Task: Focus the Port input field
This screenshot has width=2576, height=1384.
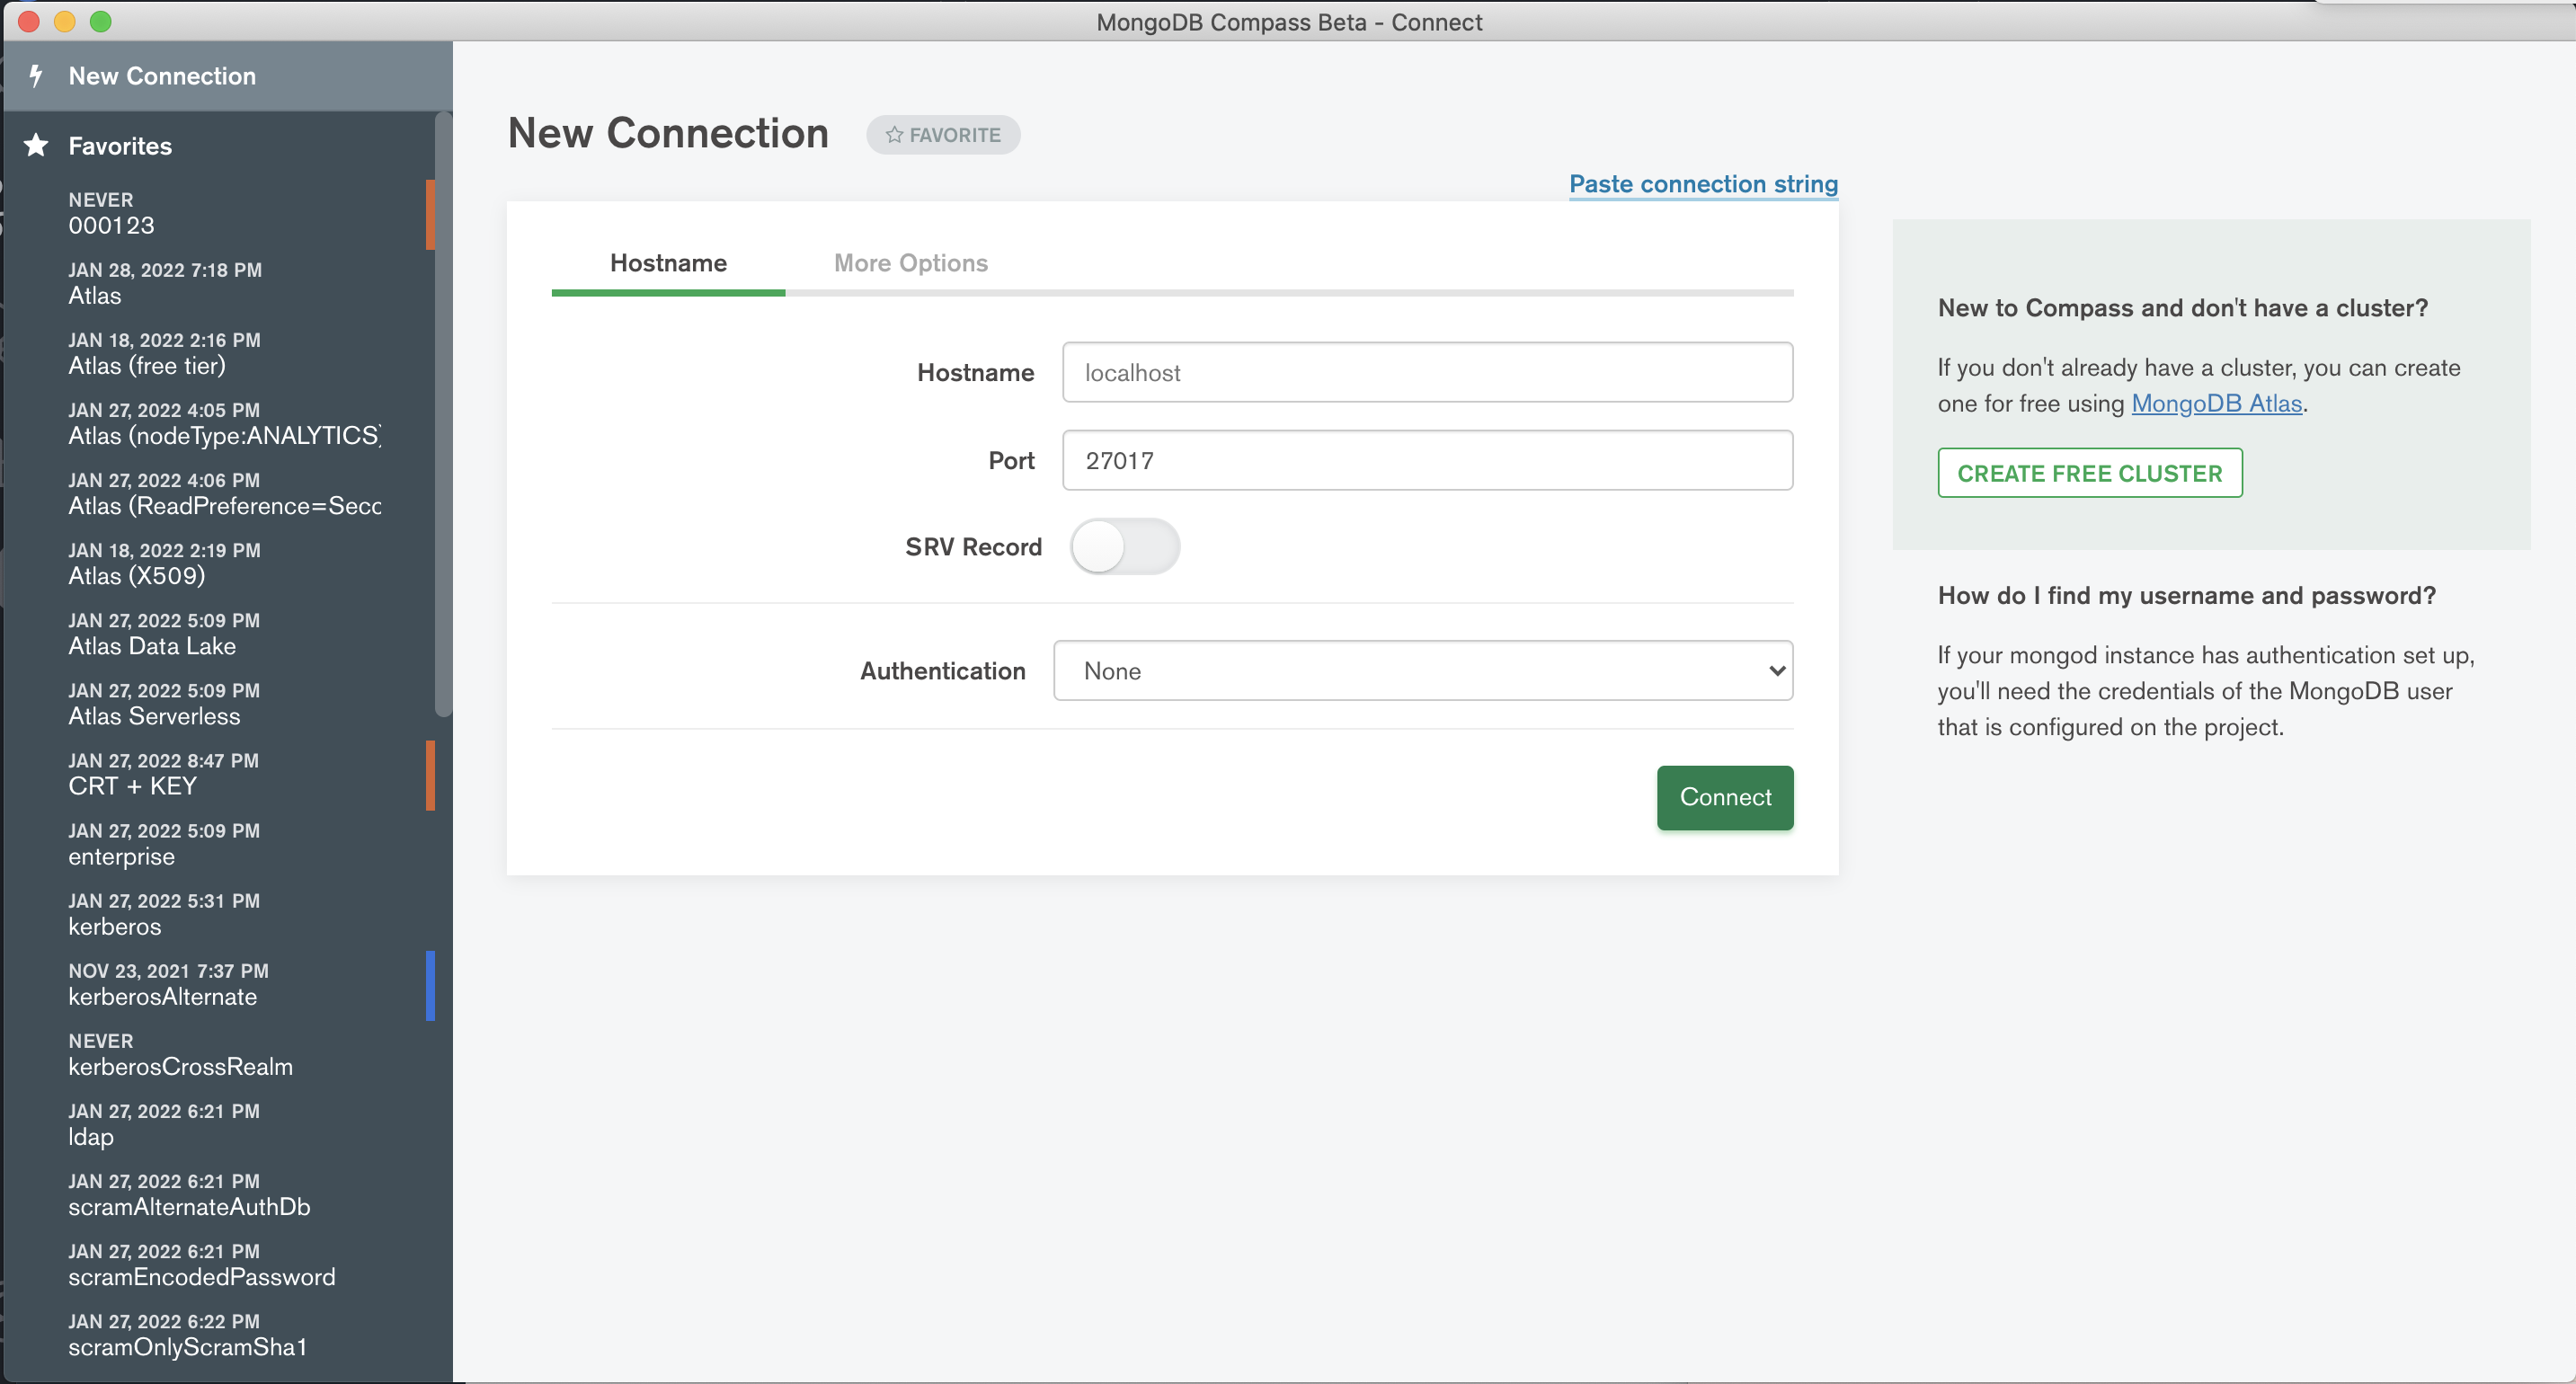Action: tap(1426, 461)
